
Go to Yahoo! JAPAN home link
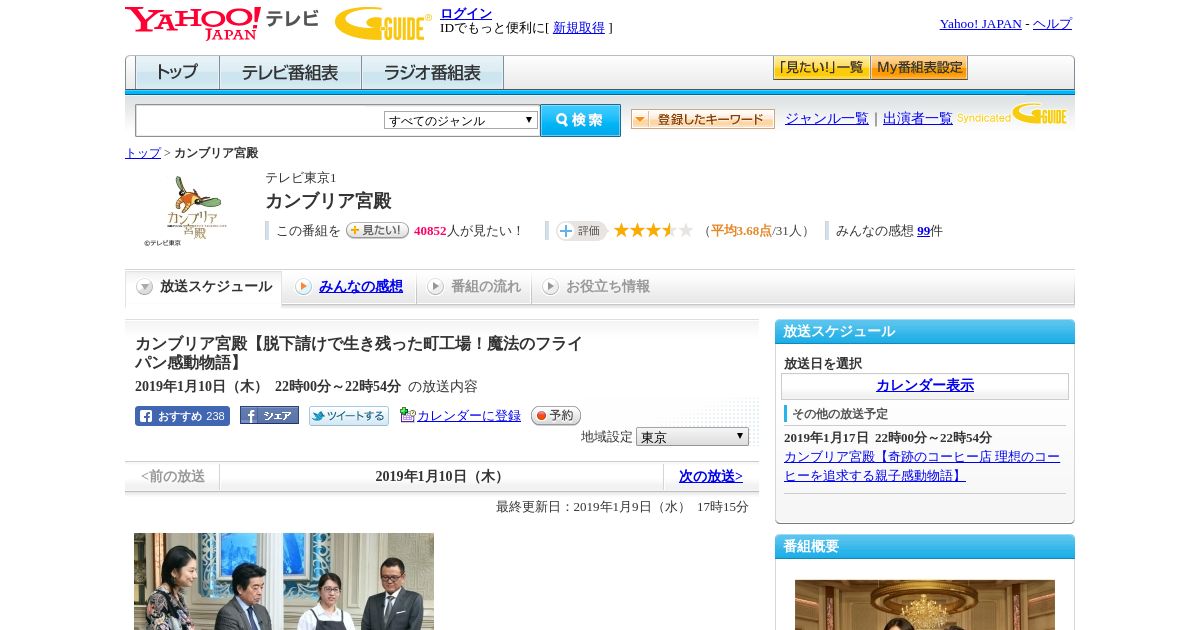[980, 24]
